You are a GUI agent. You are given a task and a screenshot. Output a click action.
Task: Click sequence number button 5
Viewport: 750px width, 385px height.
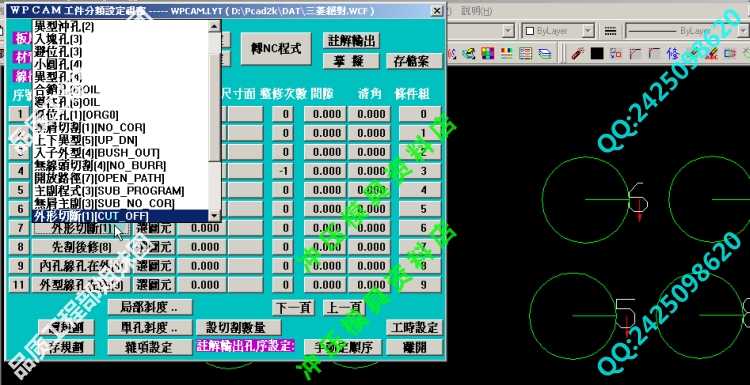point(19,190)
